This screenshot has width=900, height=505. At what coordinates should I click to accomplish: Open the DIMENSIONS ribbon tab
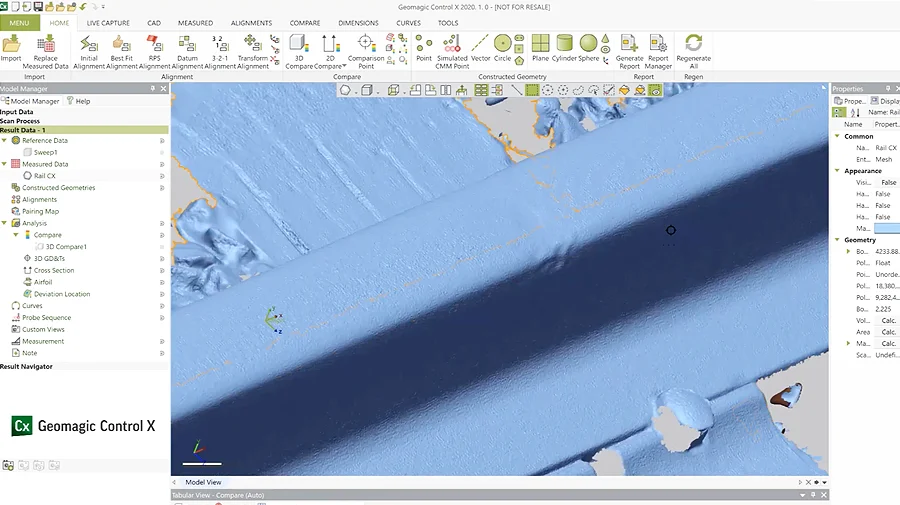pyautogui.click(x=358, y=22)
